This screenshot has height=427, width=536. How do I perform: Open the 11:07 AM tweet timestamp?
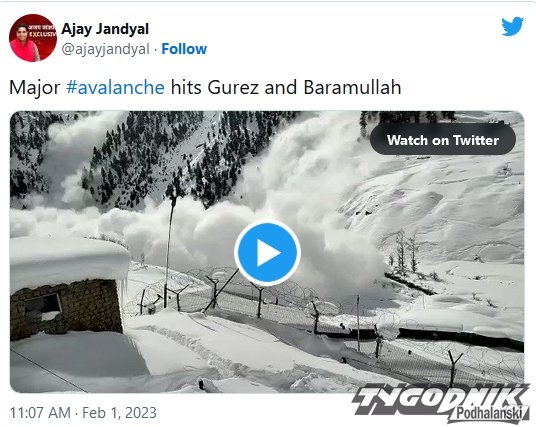[40, 413]
